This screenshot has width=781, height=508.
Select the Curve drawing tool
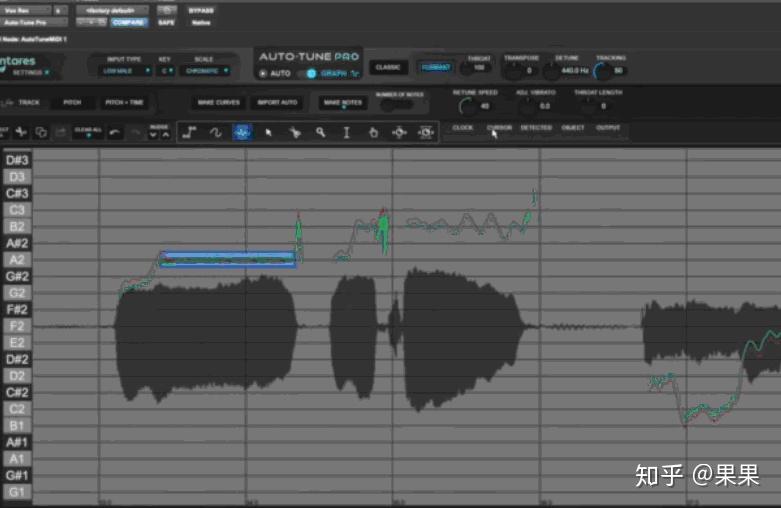(215, 132)
